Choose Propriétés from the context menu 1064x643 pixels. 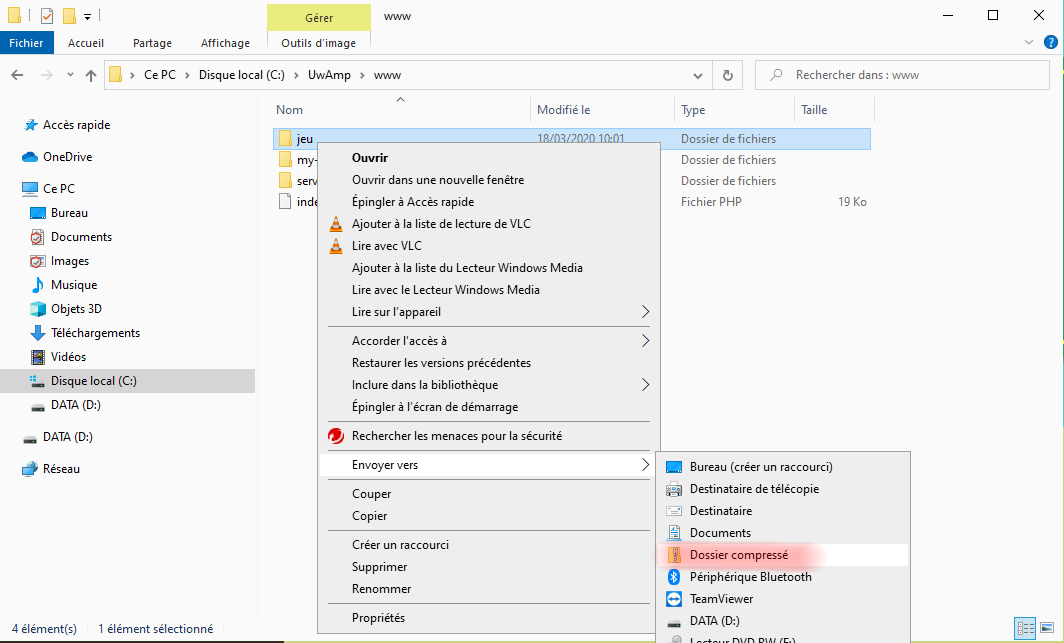point(378,618)
